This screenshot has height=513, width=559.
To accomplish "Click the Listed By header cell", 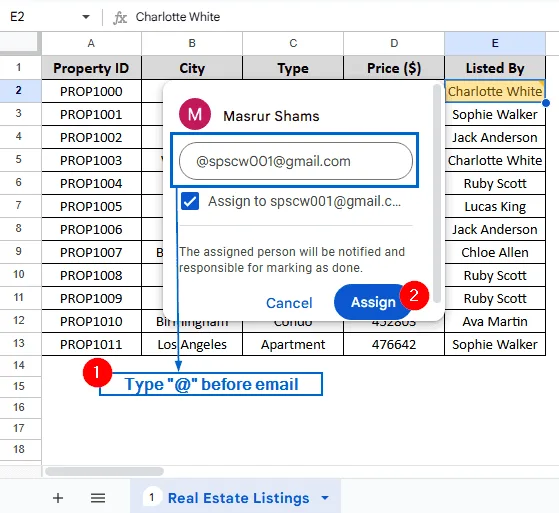I will pos(495,68).
